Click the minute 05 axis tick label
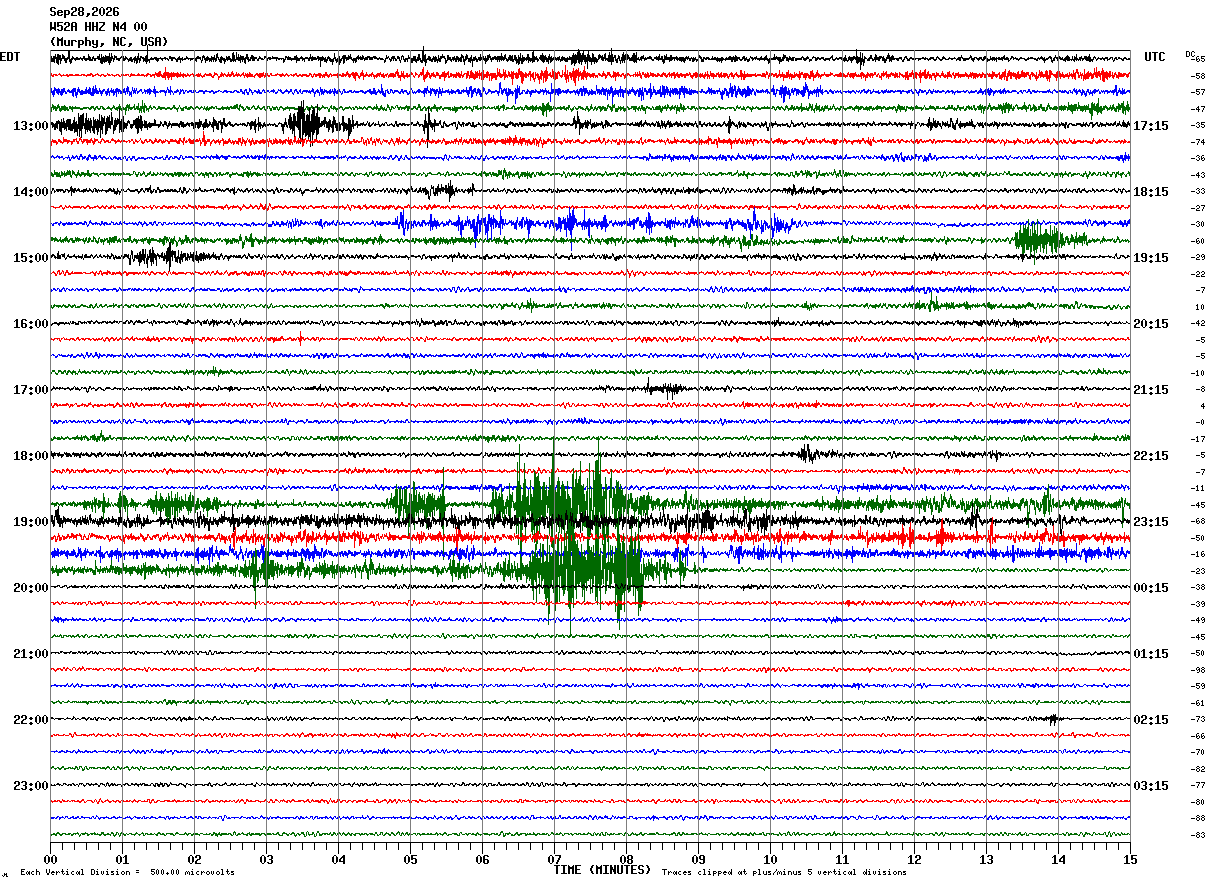 (x=410, y=859)
